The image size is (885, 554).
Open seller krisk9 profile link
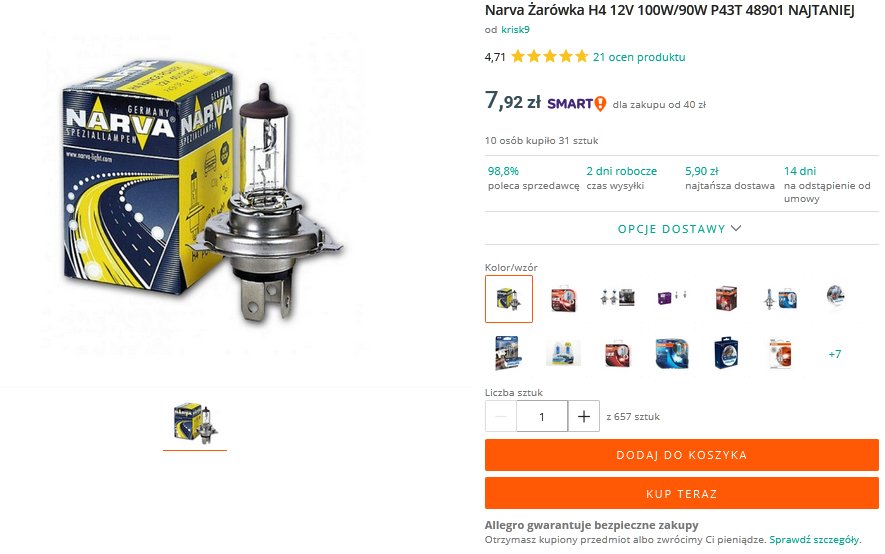[x=515, y=29]
